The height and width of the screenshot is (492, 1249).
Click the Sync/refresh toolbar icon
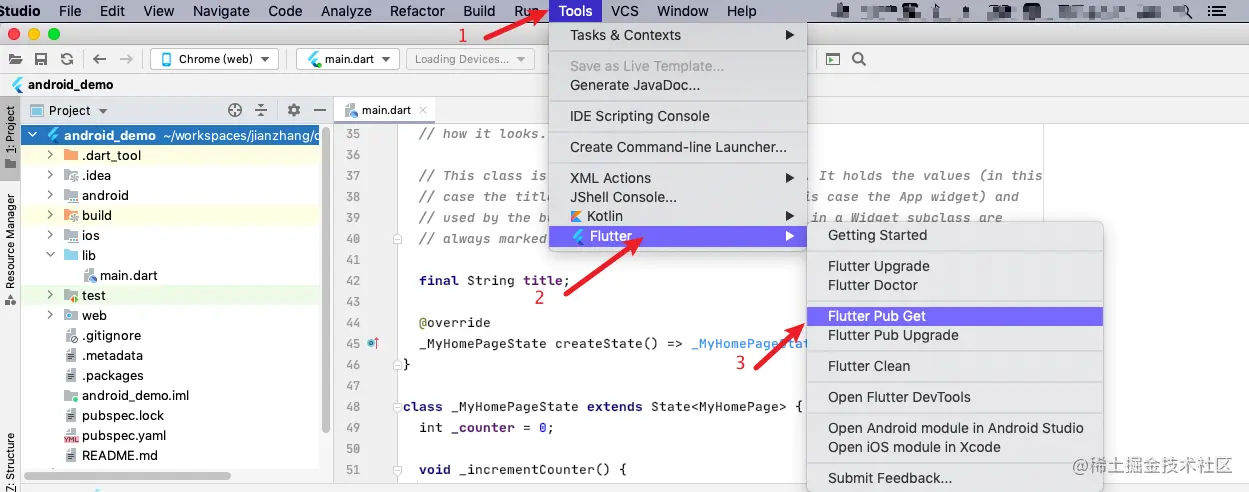pos(66,59)
